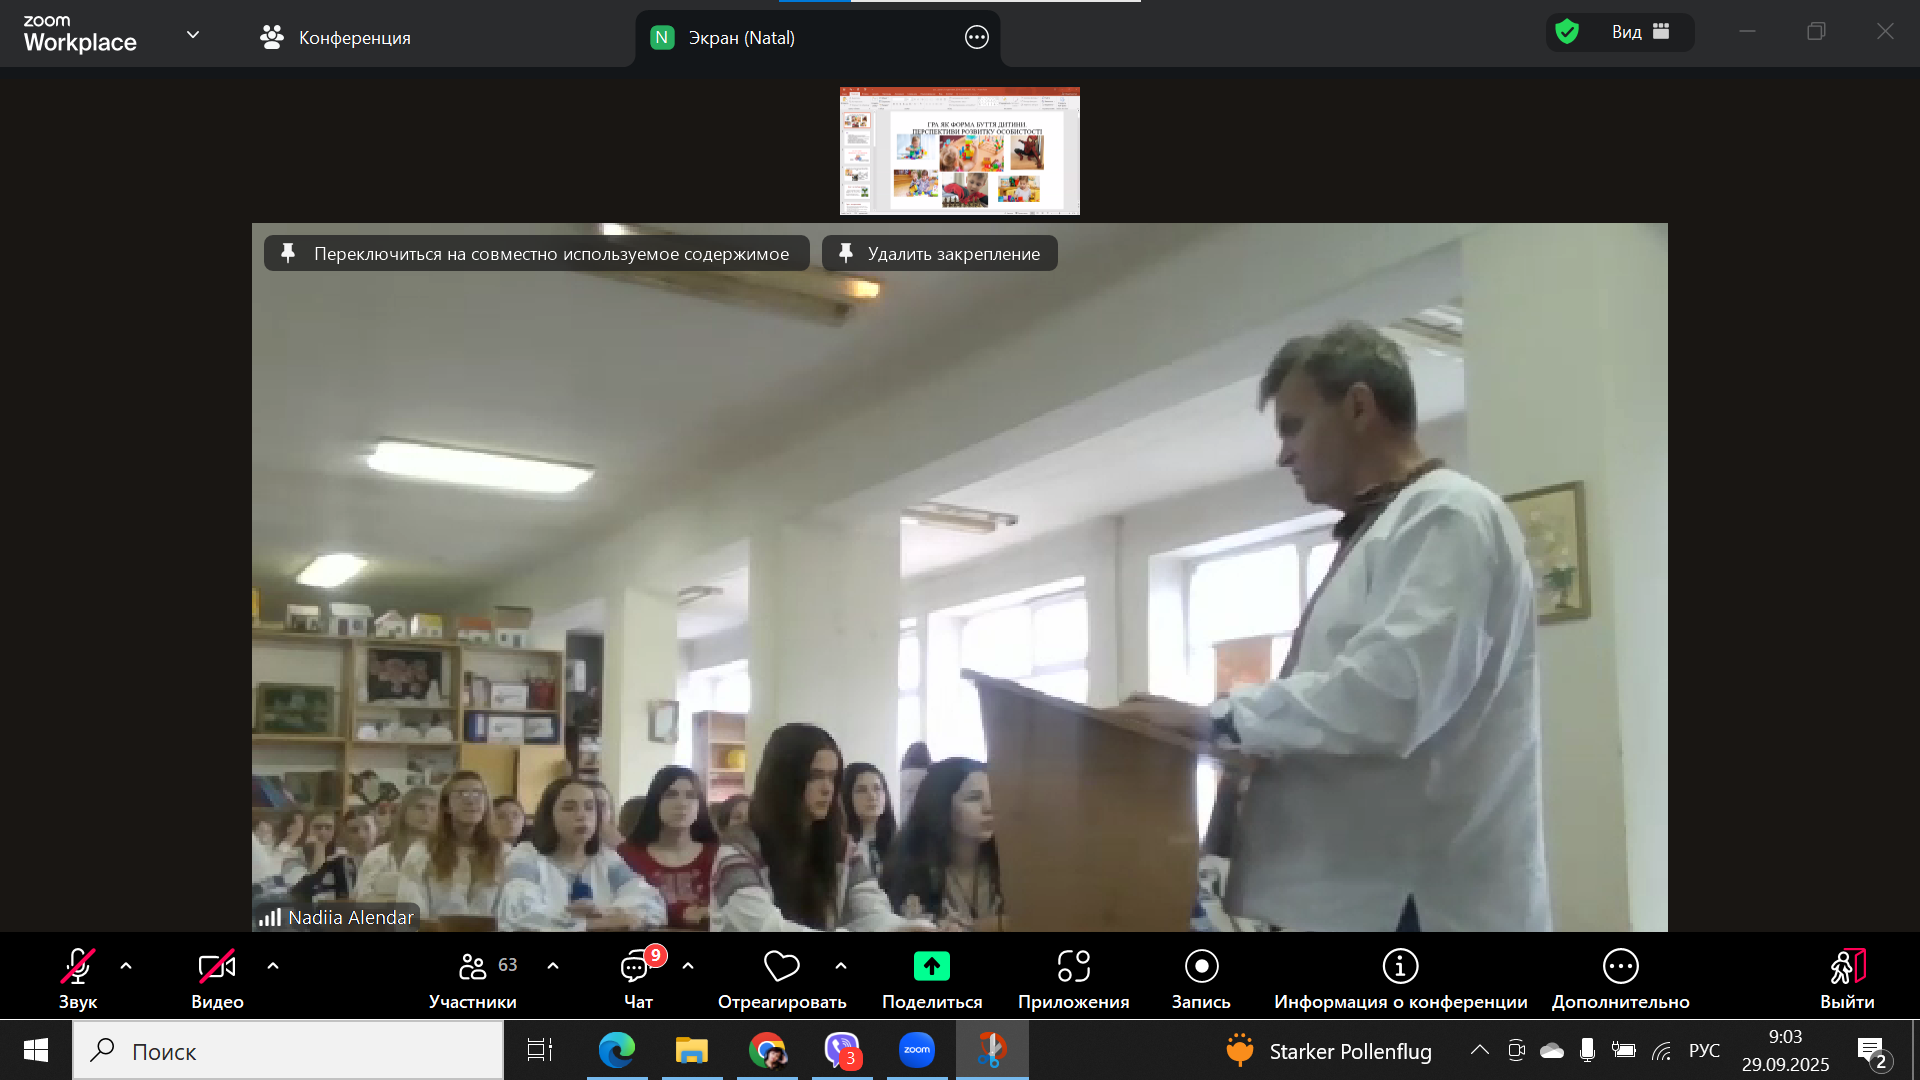
Task: Switch to the Конференция tab
Action: [x=336, y=38]
